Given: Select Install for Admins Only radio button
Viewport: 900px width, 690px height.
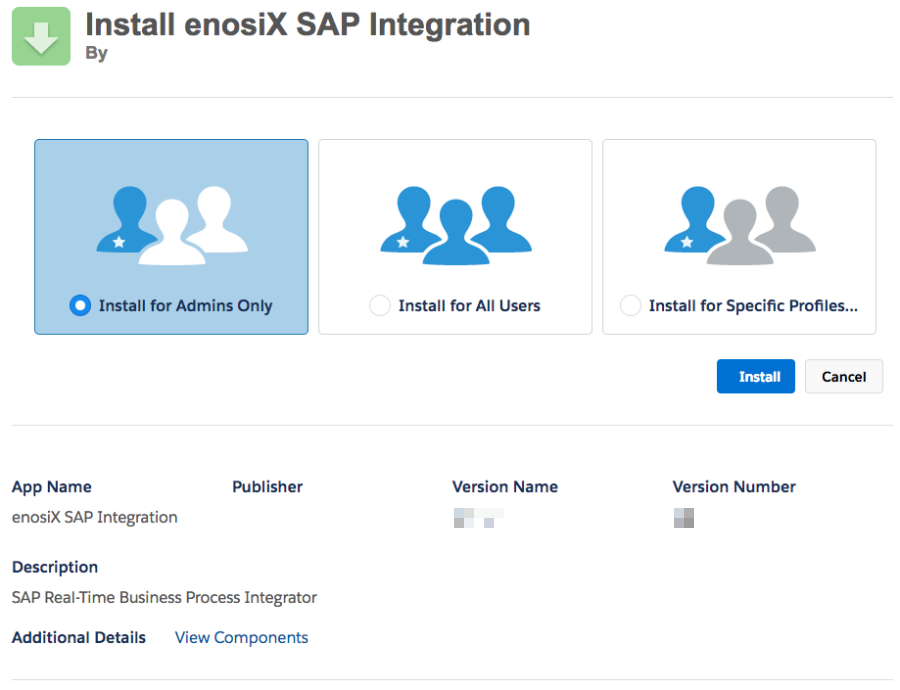Looking at the screenshot, I should [x=80, y=305].
